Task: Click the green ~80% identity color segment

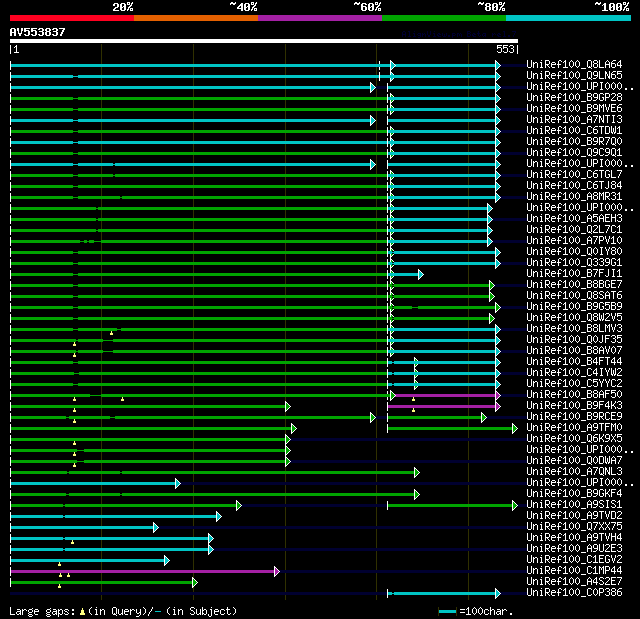Action: point(444,18)
